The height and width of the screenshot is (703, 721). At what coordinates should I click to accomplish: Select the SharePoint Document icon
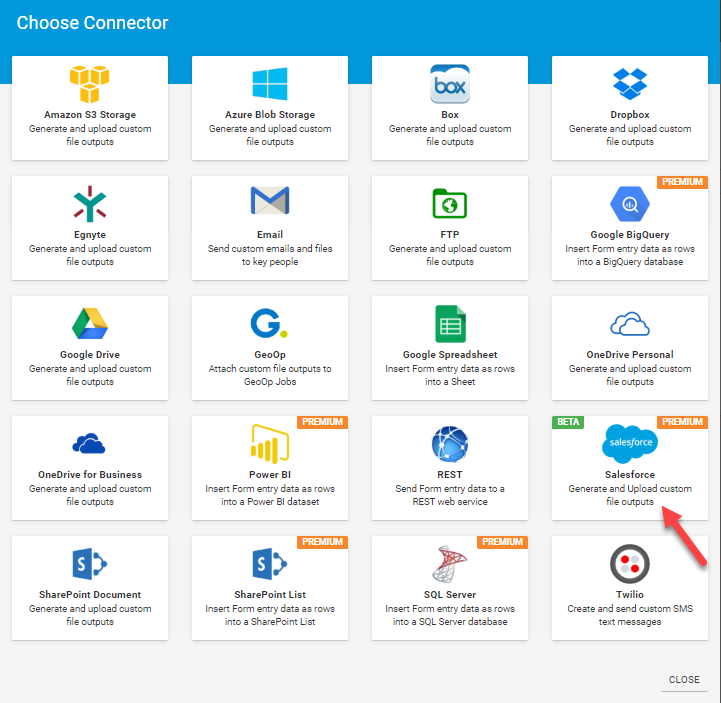(90, 564)
